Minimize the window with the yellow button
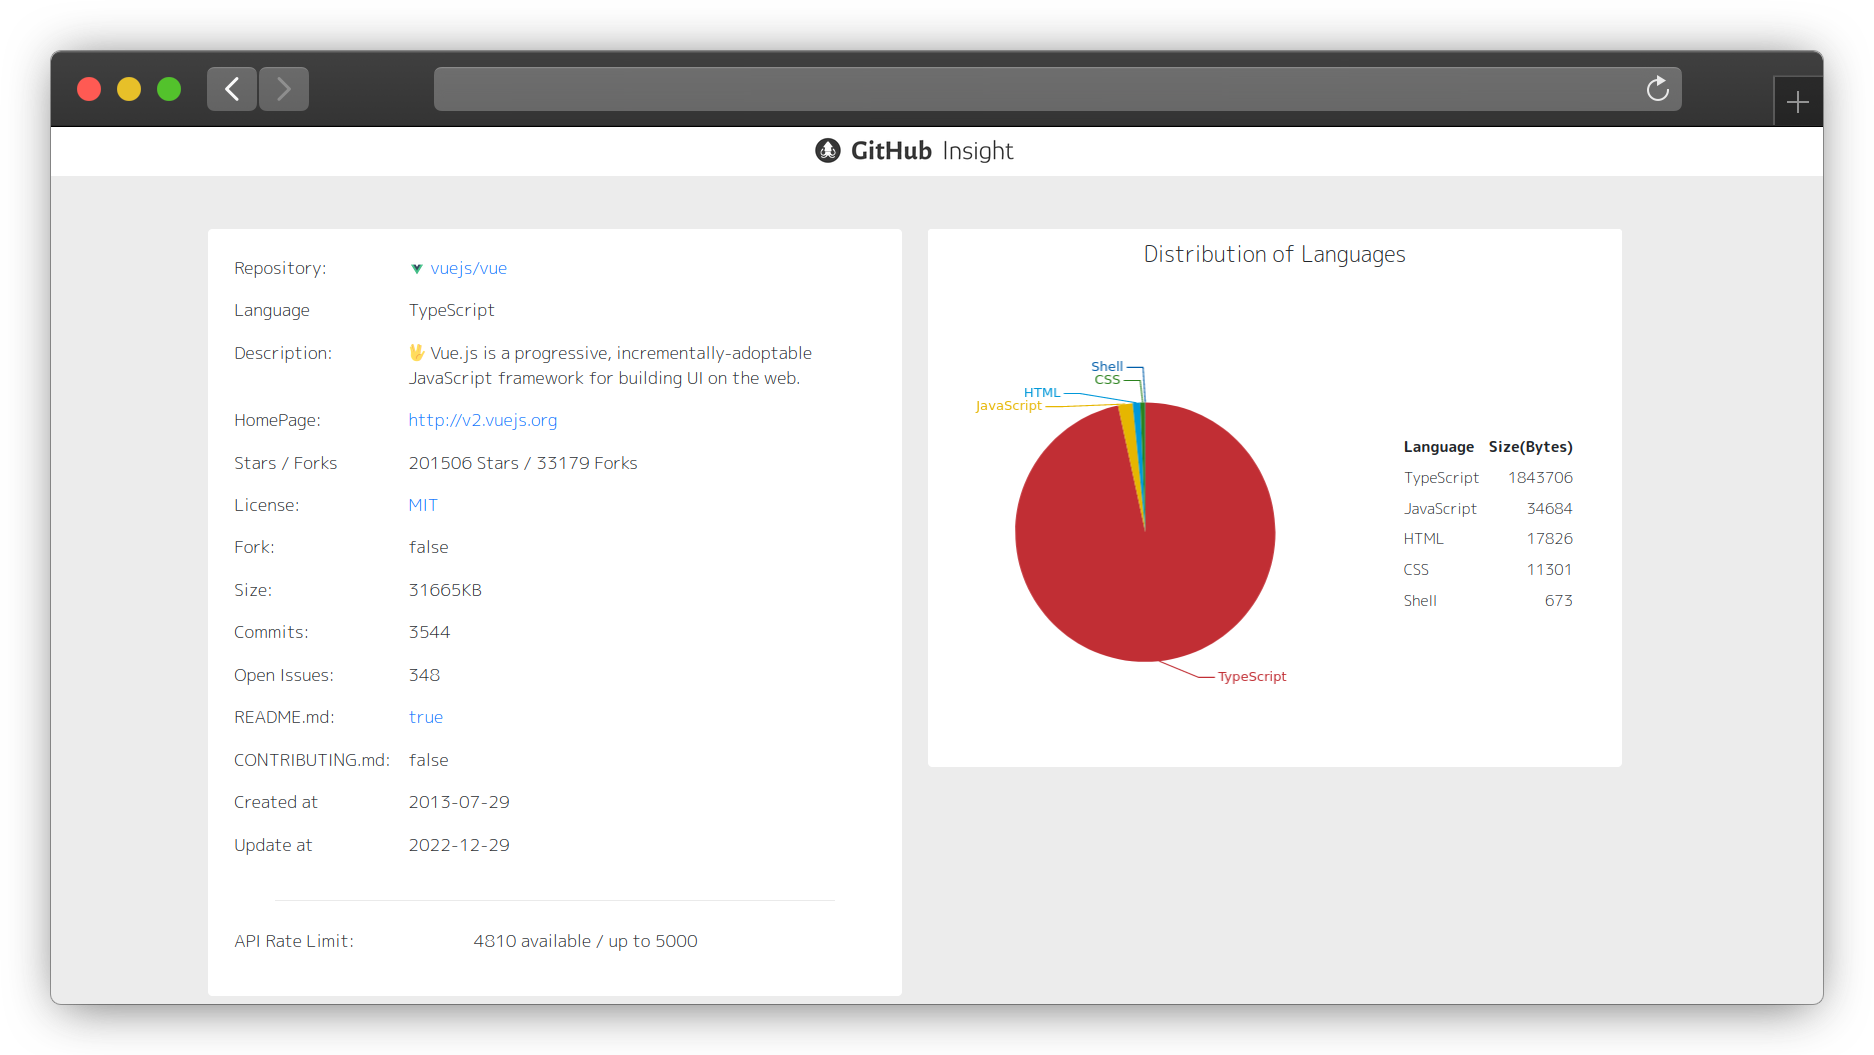 (x=129, y=89)
